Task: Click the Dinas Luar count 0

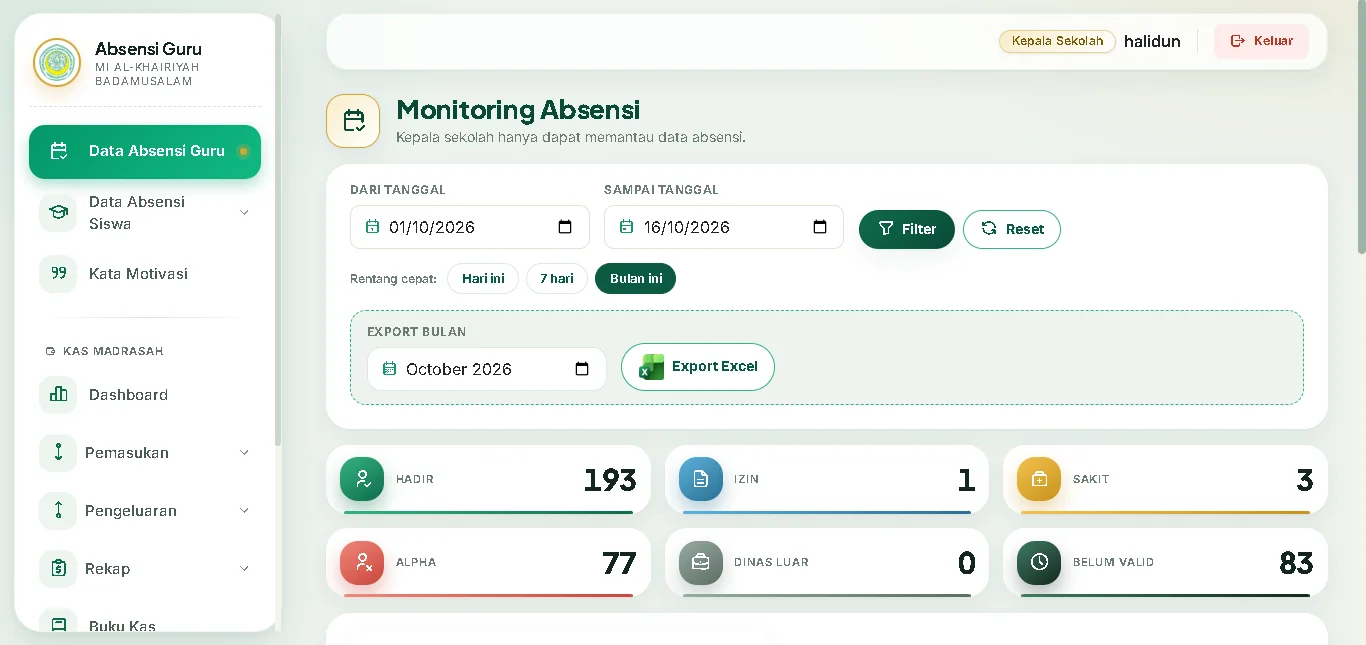Action: click(x=966, y=563)
